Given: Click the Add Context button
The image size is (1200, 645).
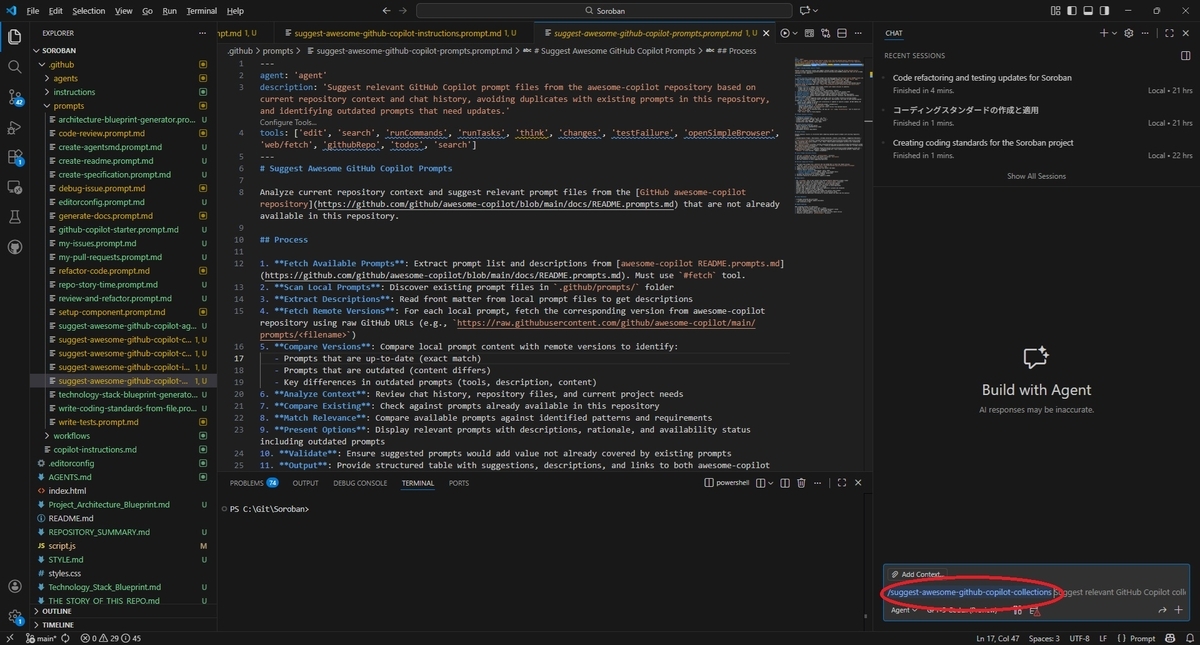Looking at the screenshot, I should [x=917, y=574].
